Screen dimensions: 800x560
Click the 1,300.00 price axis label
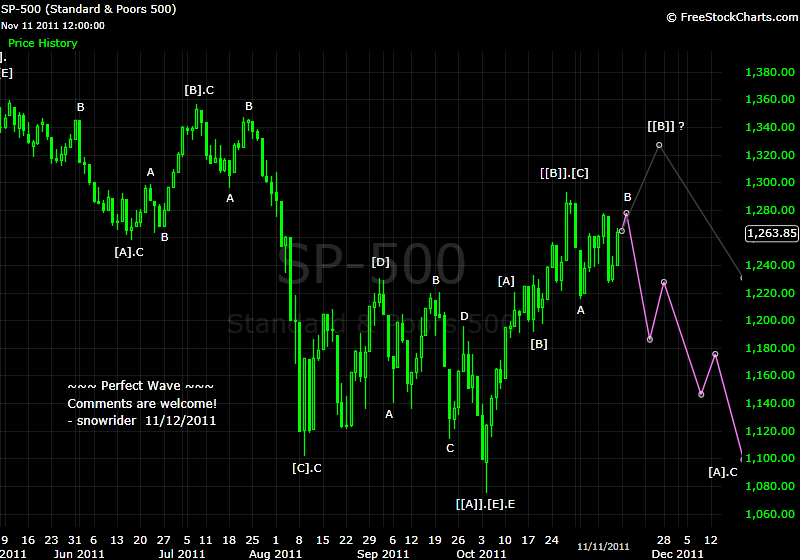[770, 182]
